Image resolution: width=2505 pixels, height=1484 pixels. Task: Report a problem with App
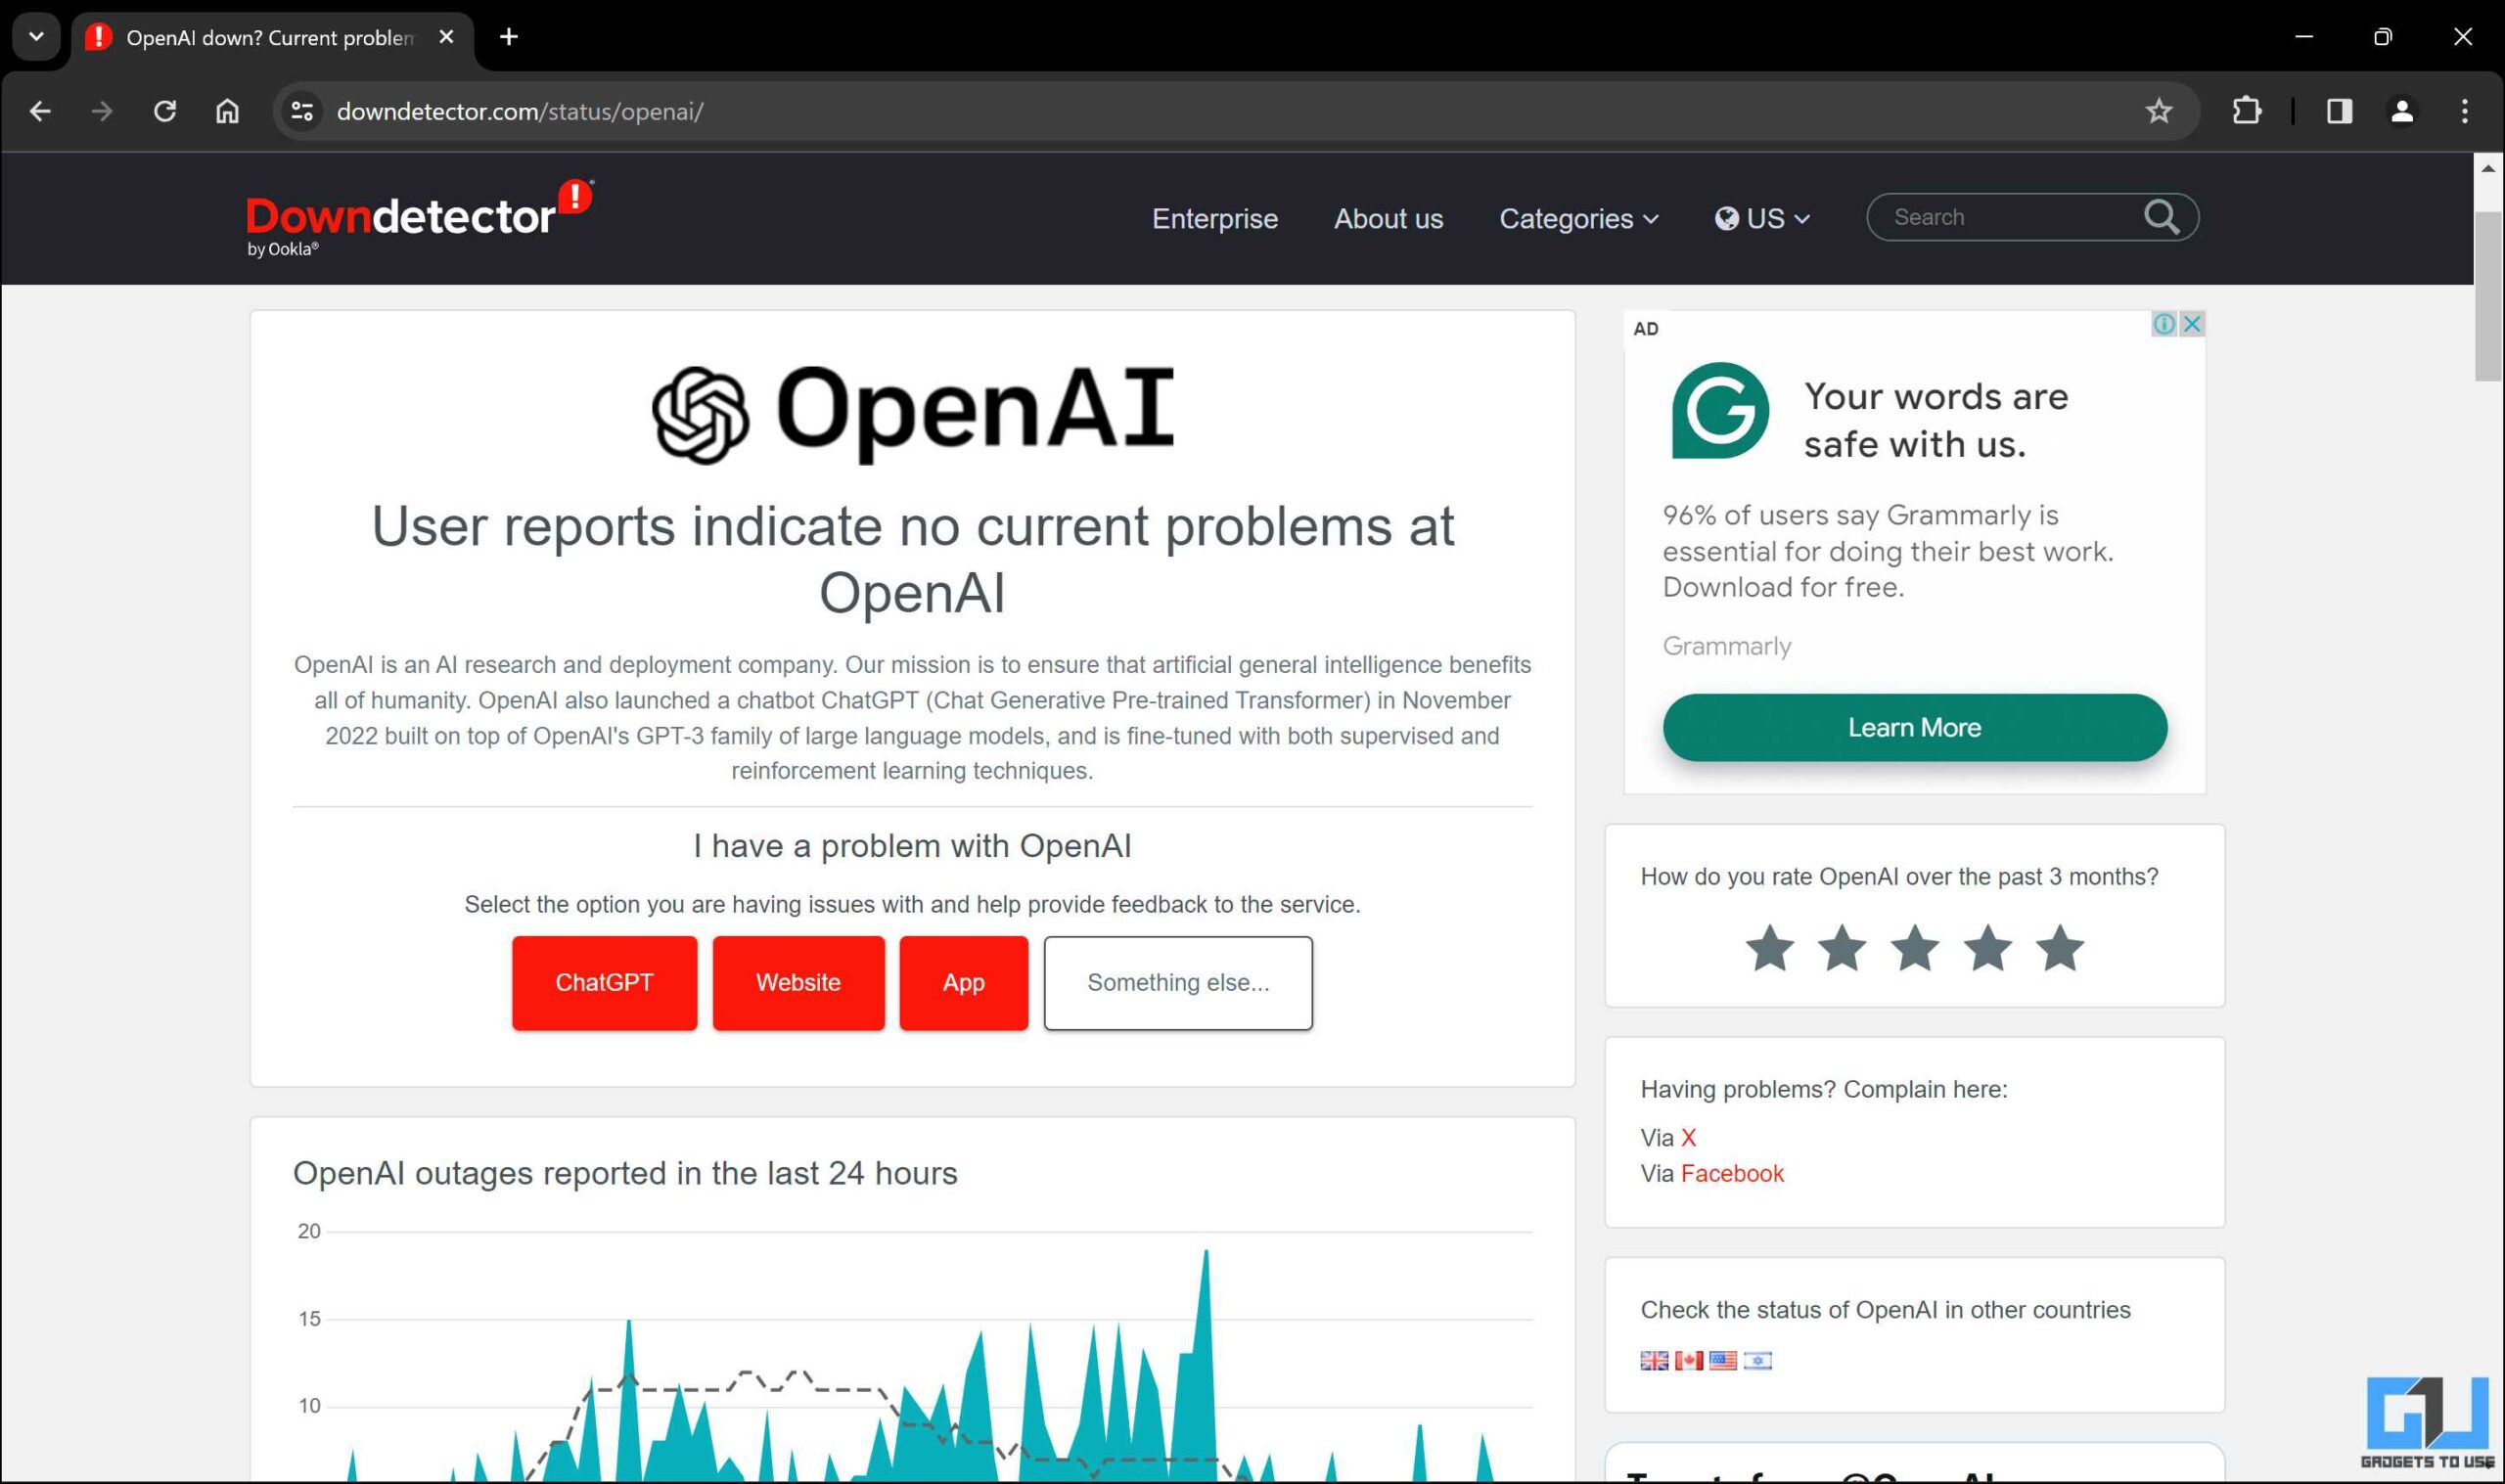click(x=963, y=983)
